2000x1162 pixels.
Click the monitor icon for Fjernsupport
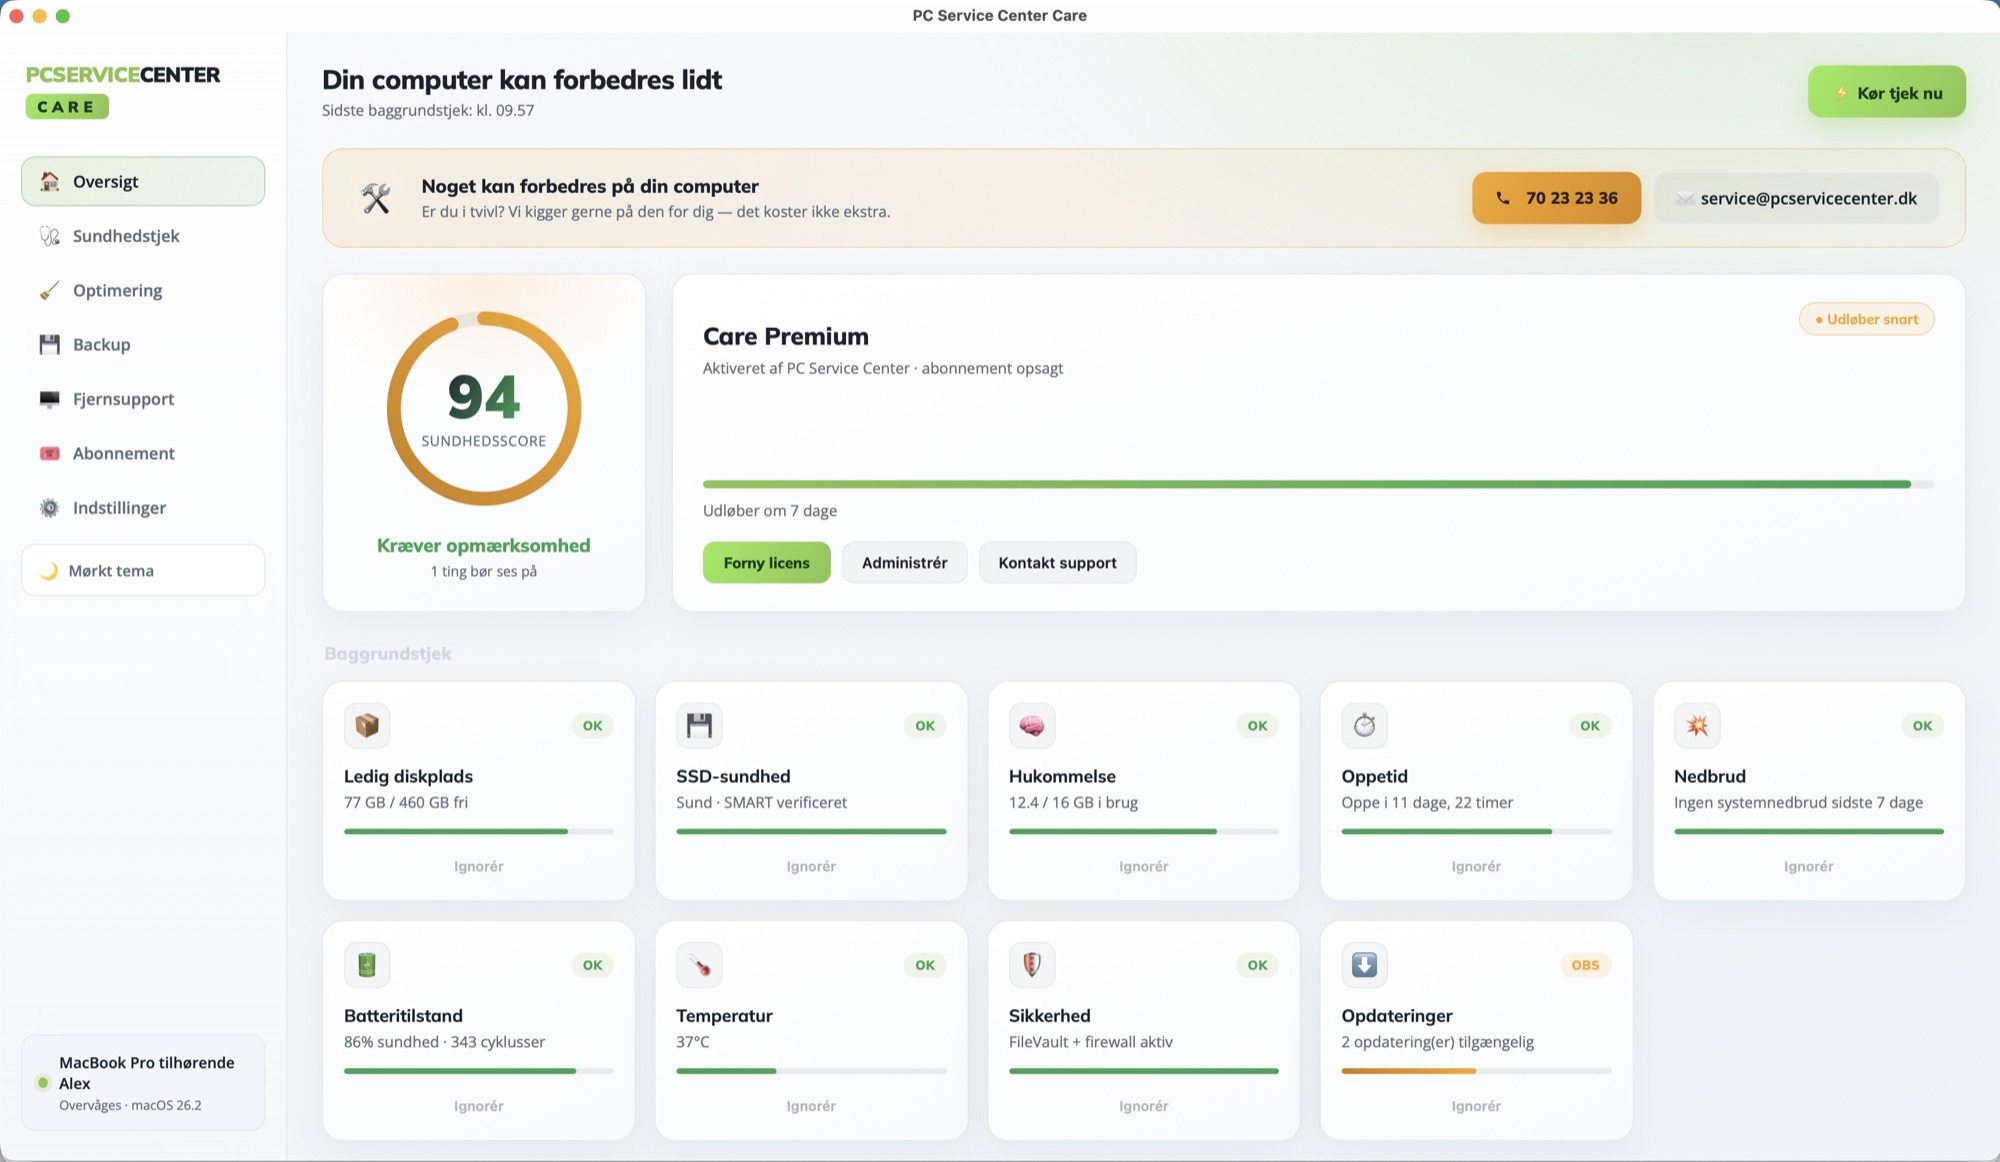click(49, 399)
